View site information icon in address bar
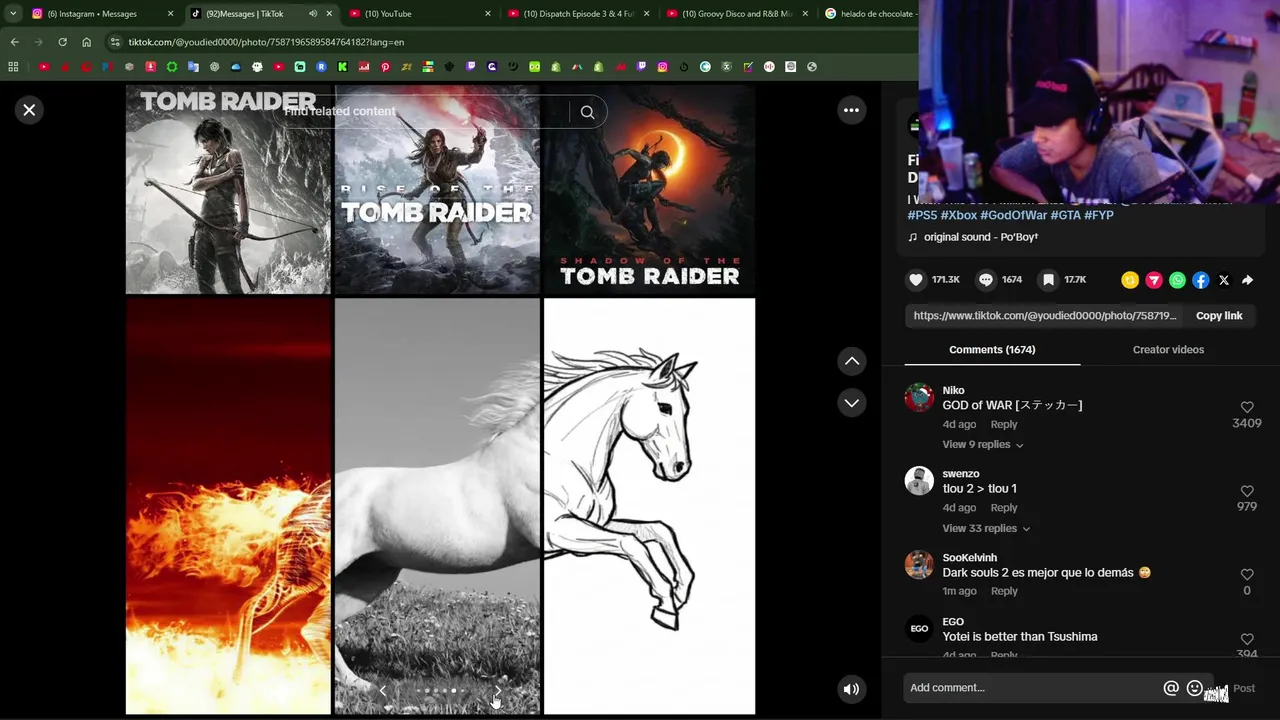1280x720 pixels. [115, 42]
